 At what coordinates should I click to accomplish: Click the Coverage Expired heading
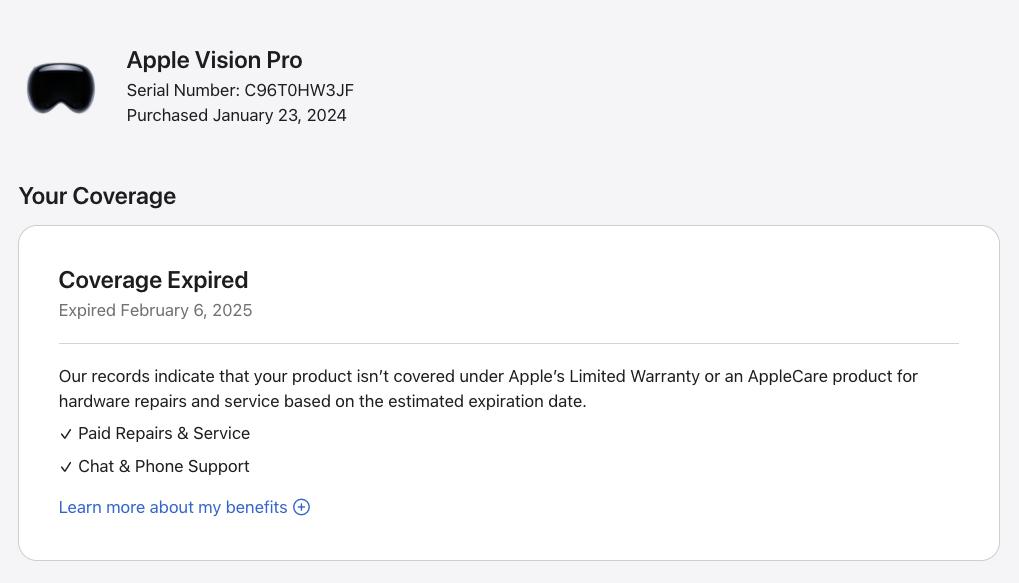pyautogui.click(x=153, y=280)
